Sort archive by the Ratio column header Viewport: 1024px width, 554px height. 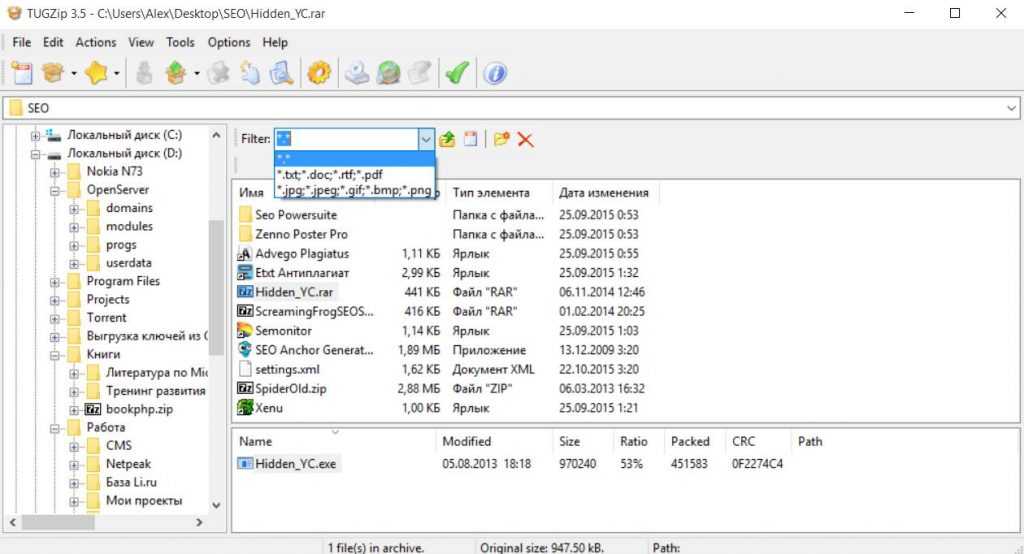[633, 441]
